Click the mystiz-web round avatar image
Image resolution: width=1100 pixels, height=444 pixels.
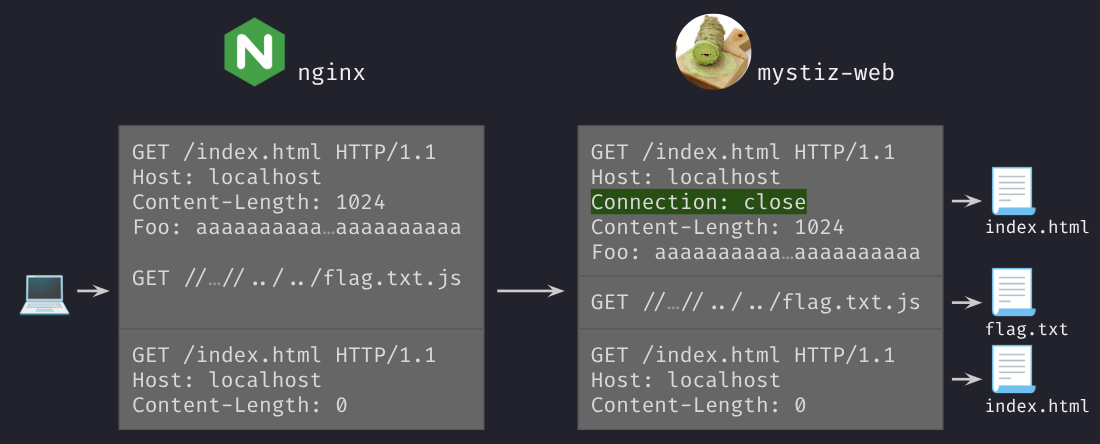click(x=713, y=52)
